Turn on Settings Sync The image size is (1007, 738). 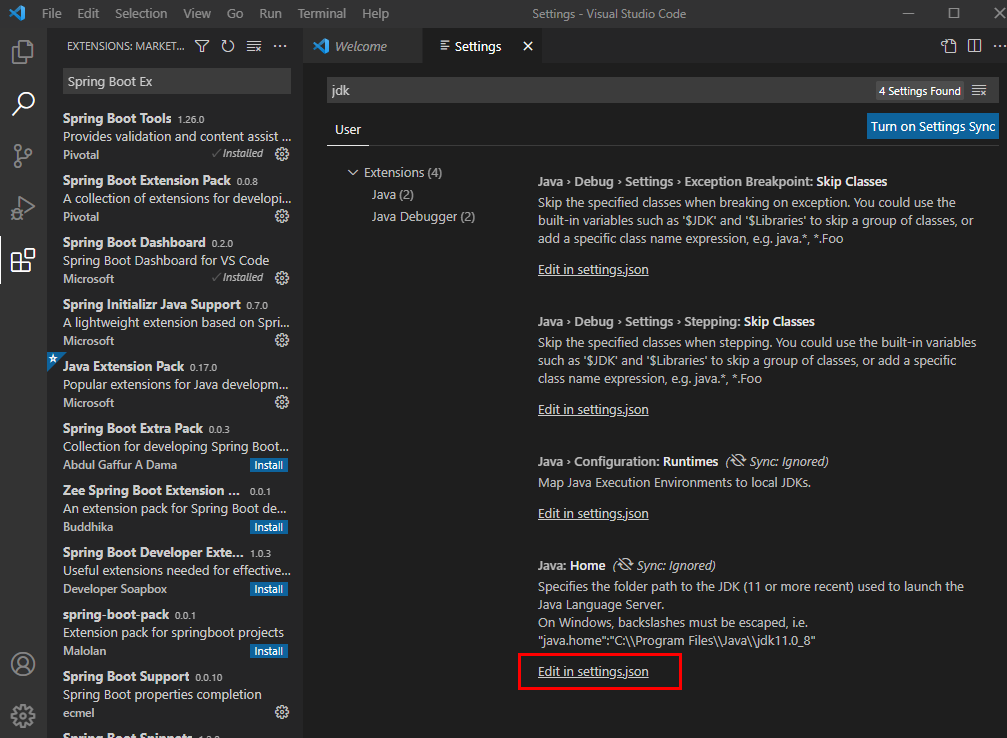coord(933,127)
